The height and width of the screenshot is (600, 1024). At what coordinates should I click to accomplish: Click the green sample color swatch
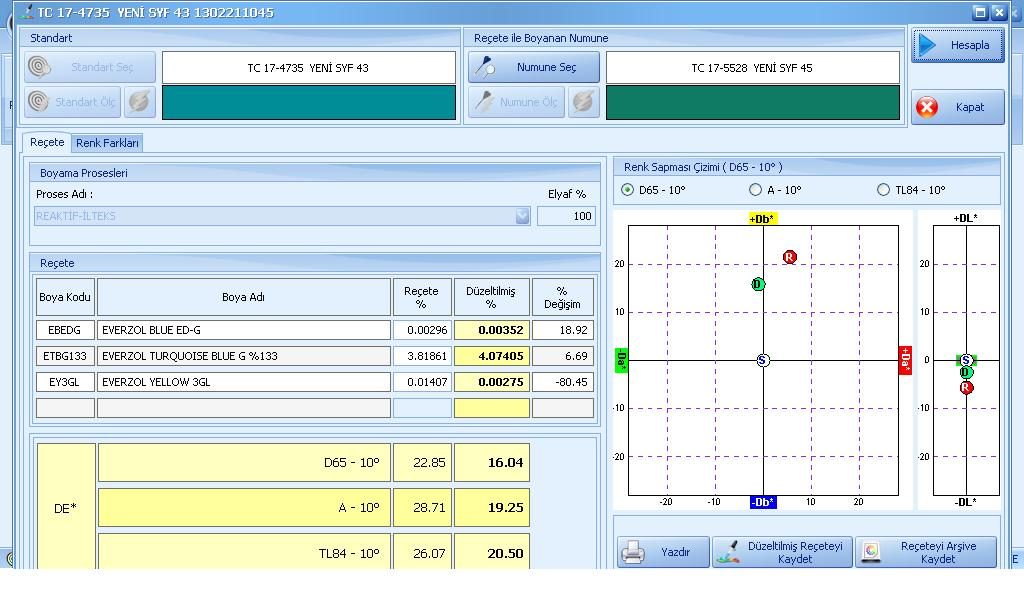click(x=752, y=102)
